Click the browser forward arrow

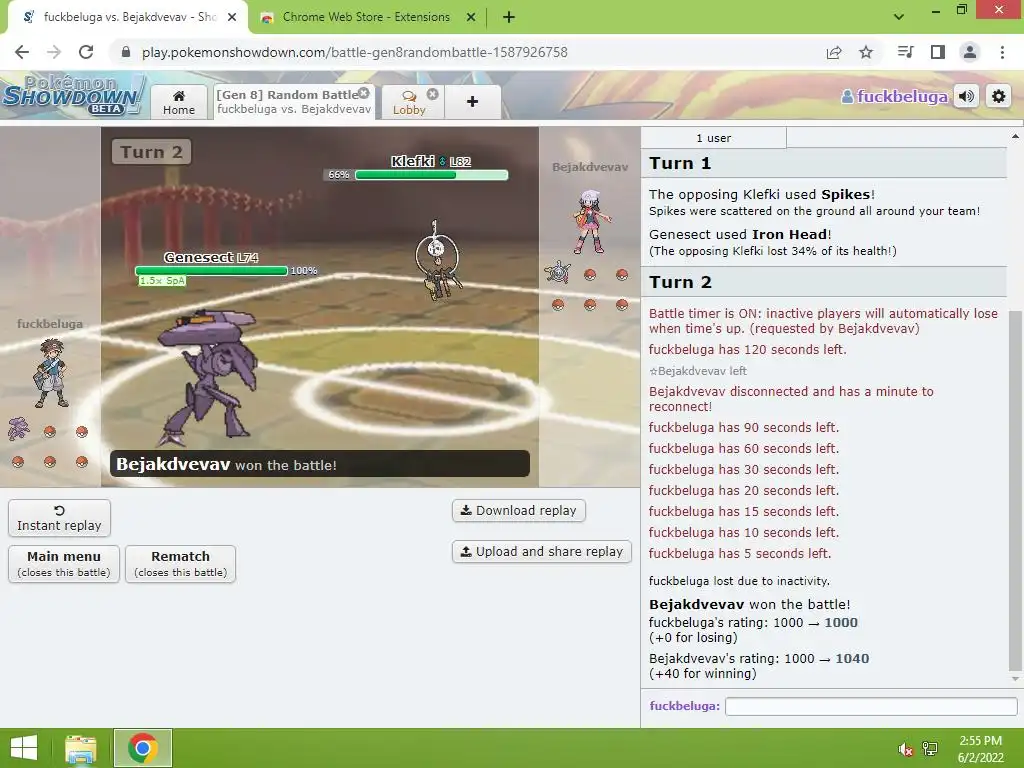54,52
